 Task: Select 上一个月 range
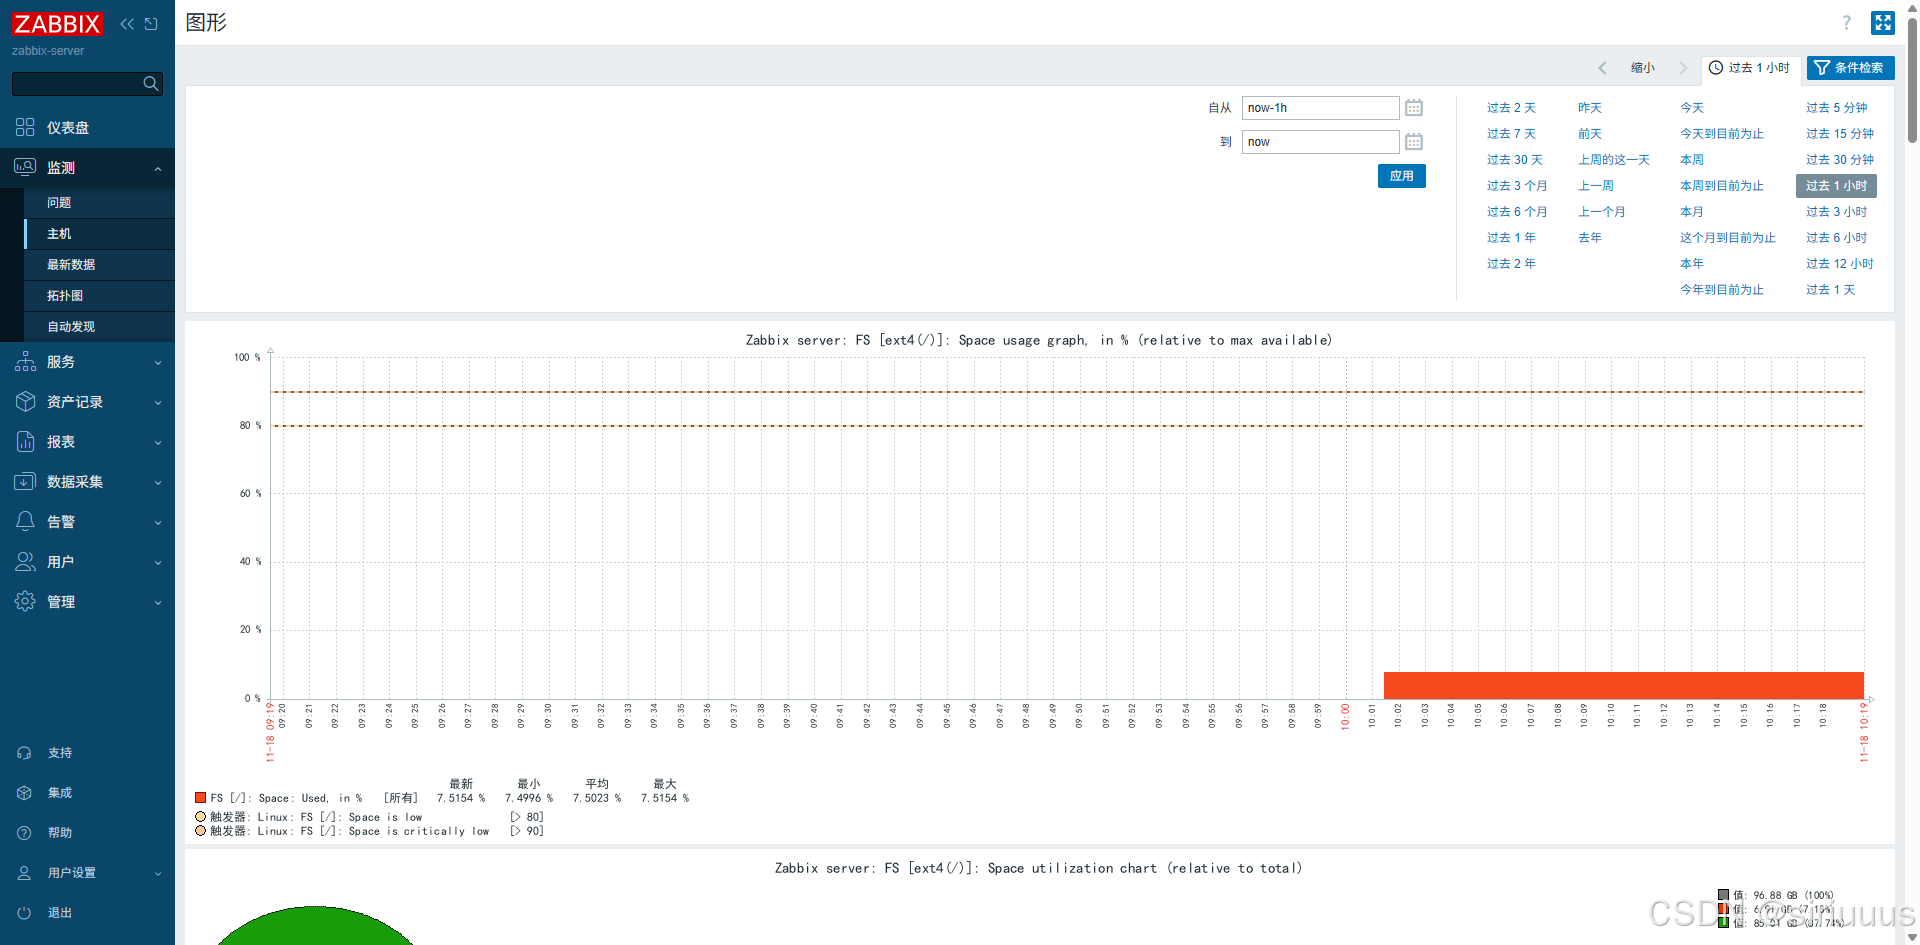point(1602,212)
